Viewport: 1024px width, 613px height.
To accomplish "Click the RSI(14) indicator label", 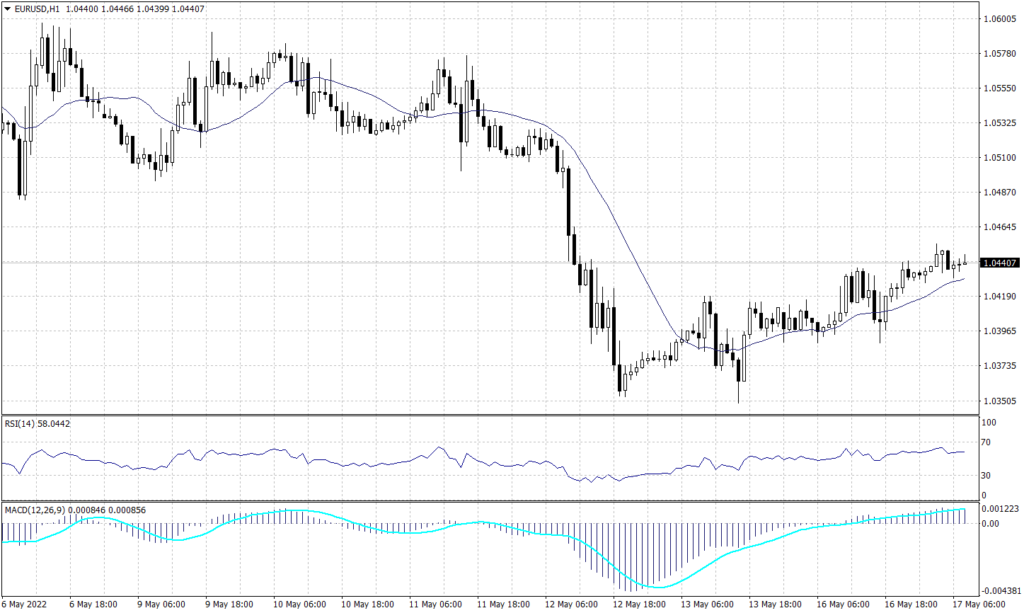I will (x=22, y=424).
